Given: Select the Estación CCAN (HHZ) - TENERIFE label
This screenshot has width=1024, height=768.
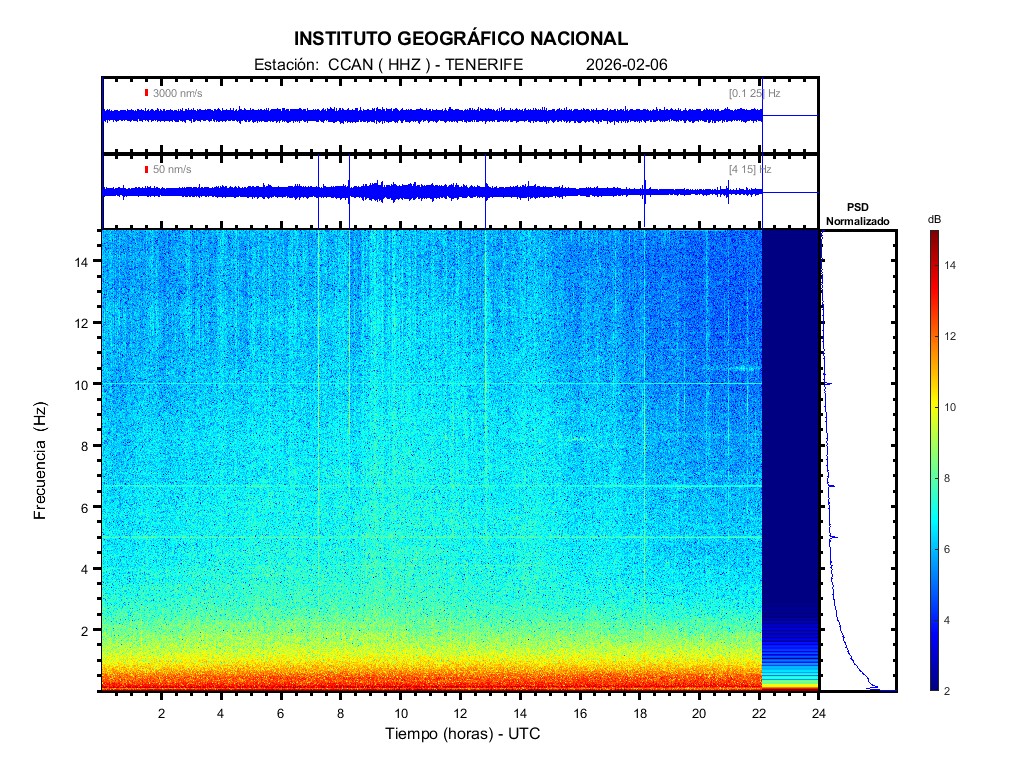Looking at the screenshot, I should [389, 65].
